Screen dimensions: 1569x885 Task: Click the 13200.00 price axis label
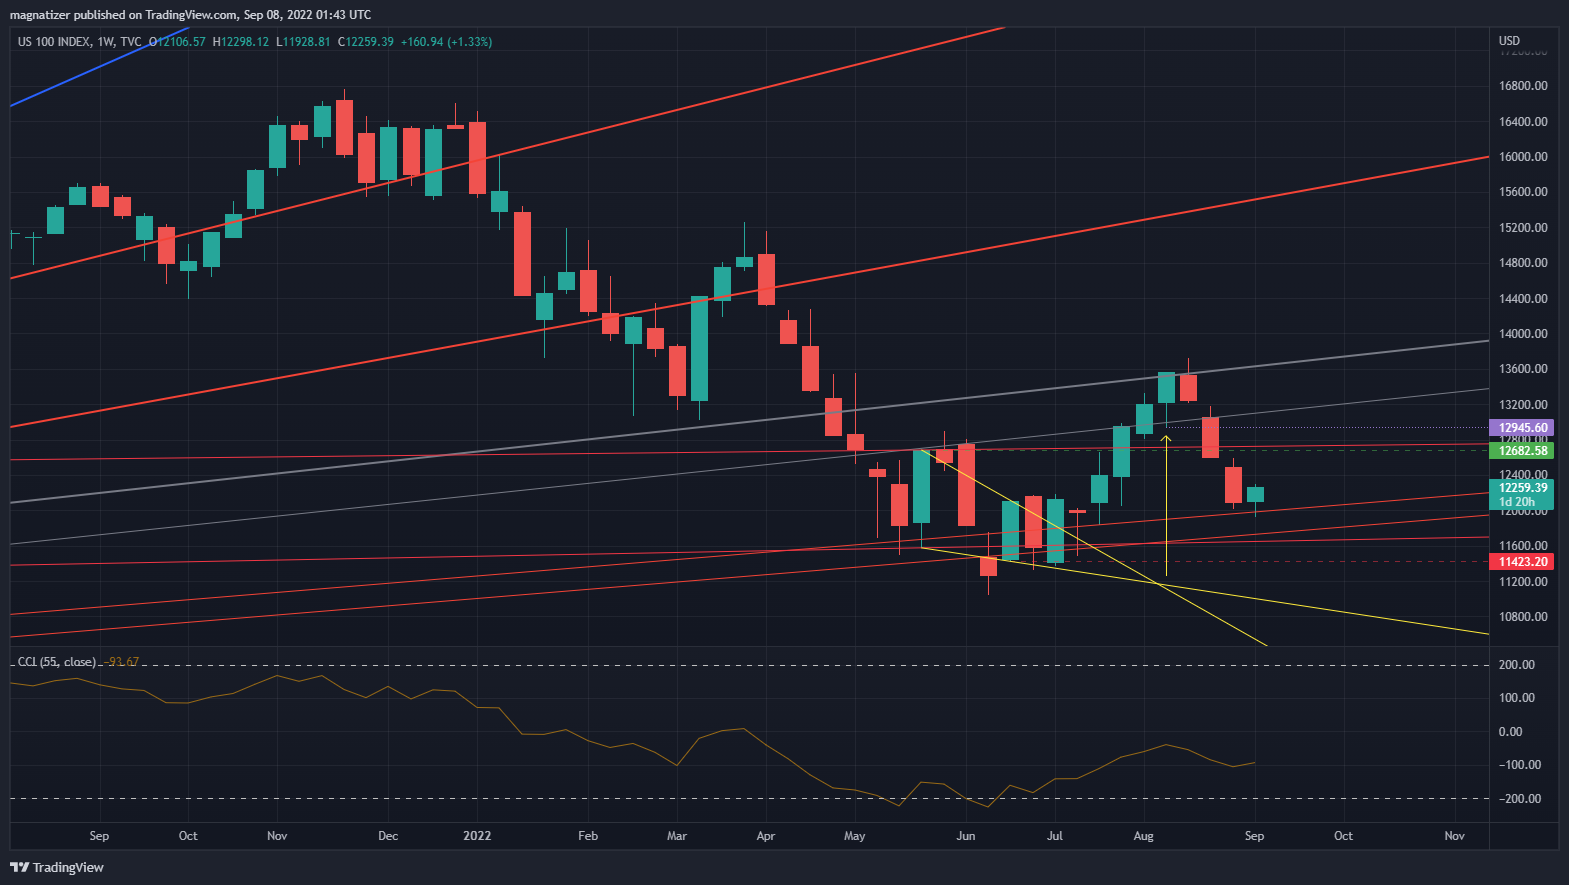point(1523,405)
